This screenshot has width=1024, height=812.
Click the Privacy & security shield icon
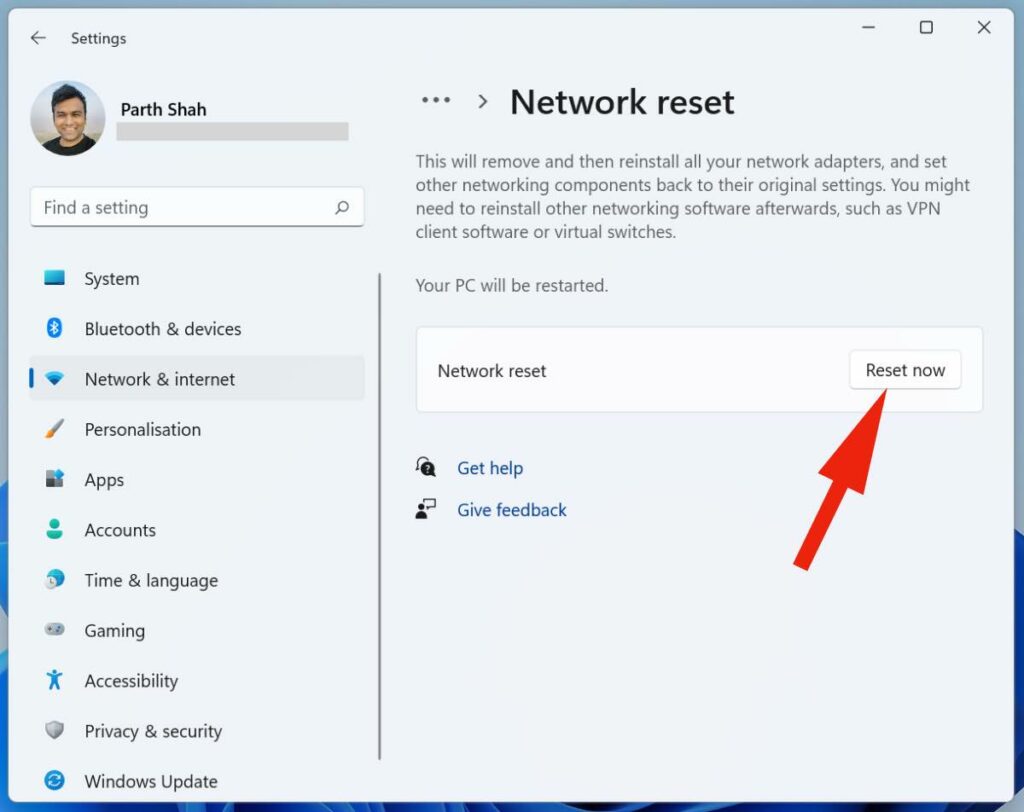[x=55, y=731]
